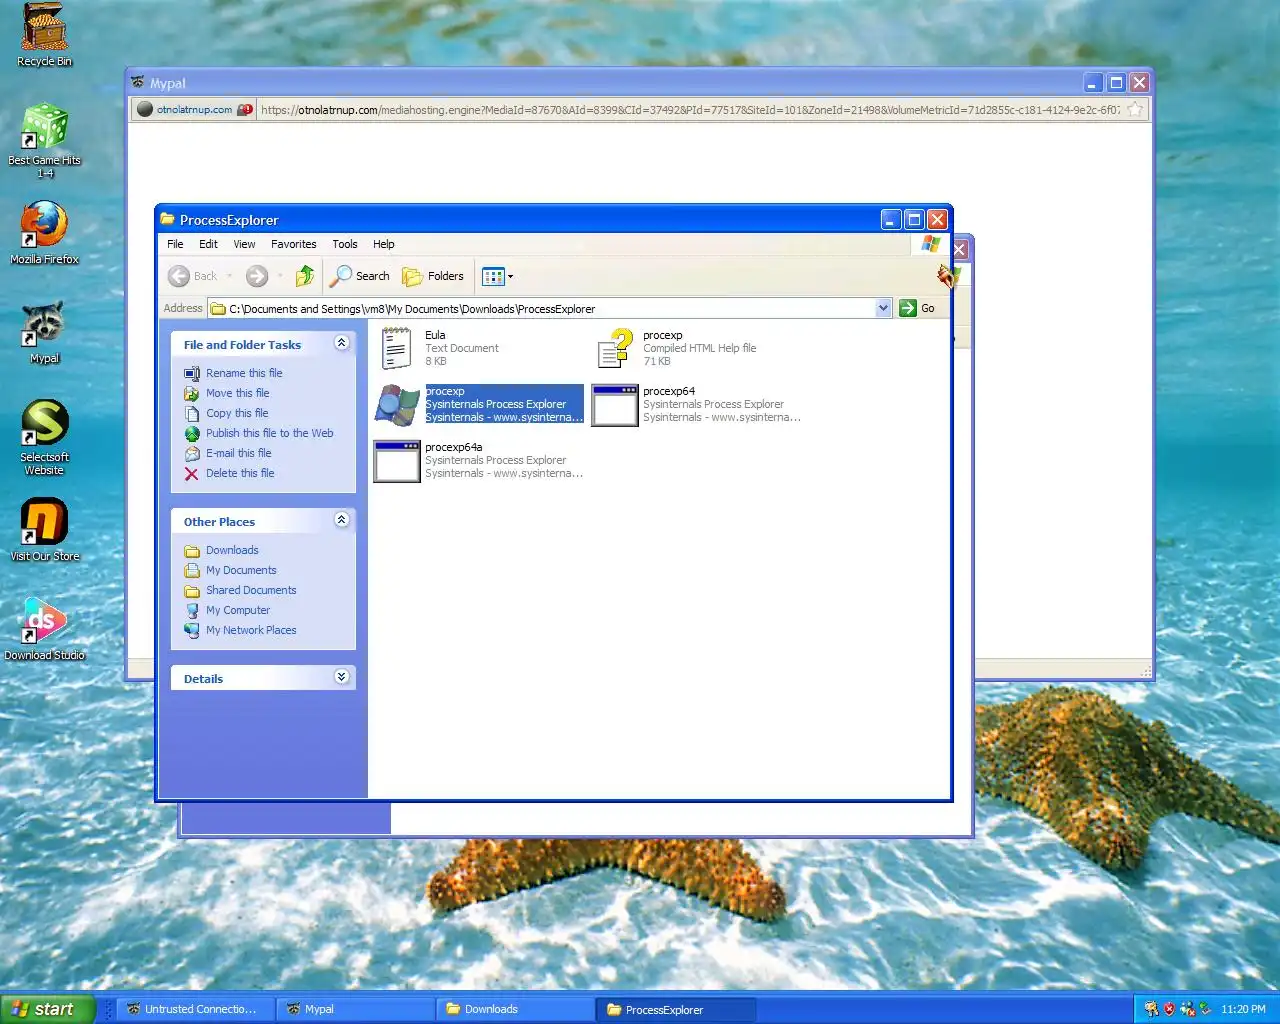Select the procexp64 executable file
The image size is (1280, 1024).
[697, 404]
